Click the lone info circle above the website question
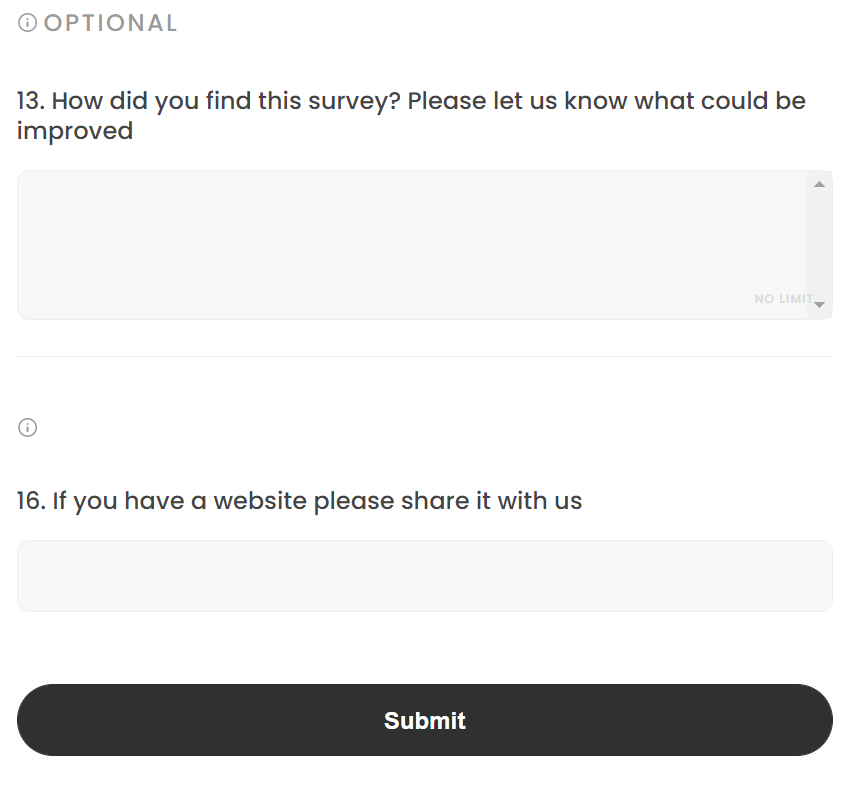Screen dimensions: 862x799 pos(27,427)
